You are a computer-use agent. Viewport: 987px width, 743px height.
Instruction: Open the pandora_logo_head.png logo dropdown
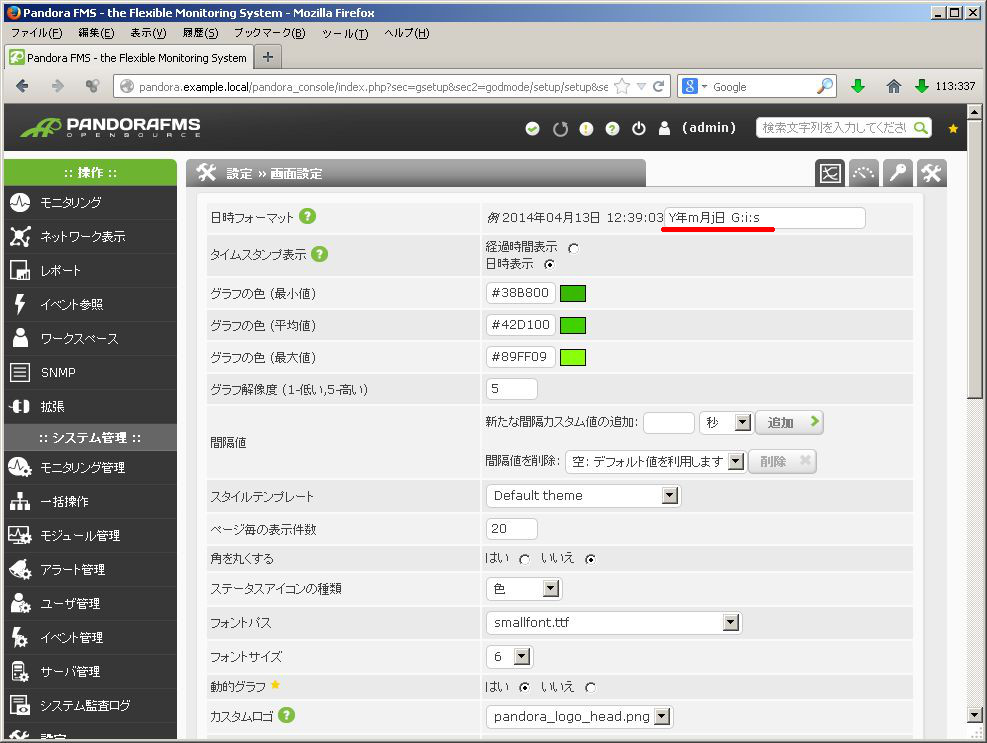[x=579, y=717]
